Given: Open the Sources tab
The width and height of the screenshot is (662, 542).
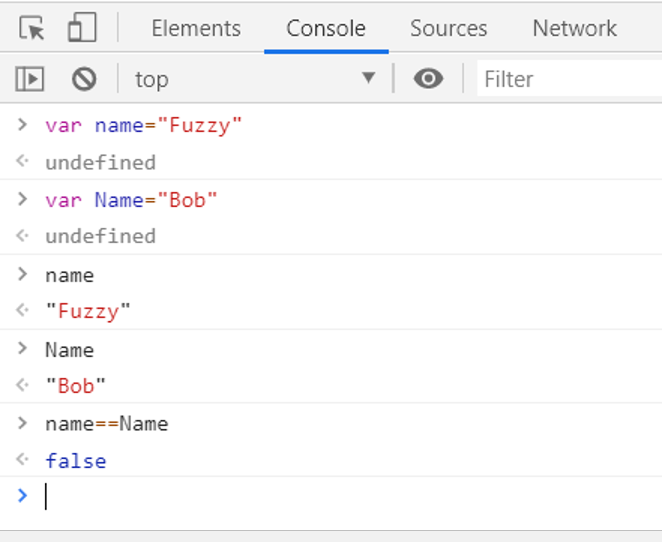Looking at the screenshot, I should [448, 28].
